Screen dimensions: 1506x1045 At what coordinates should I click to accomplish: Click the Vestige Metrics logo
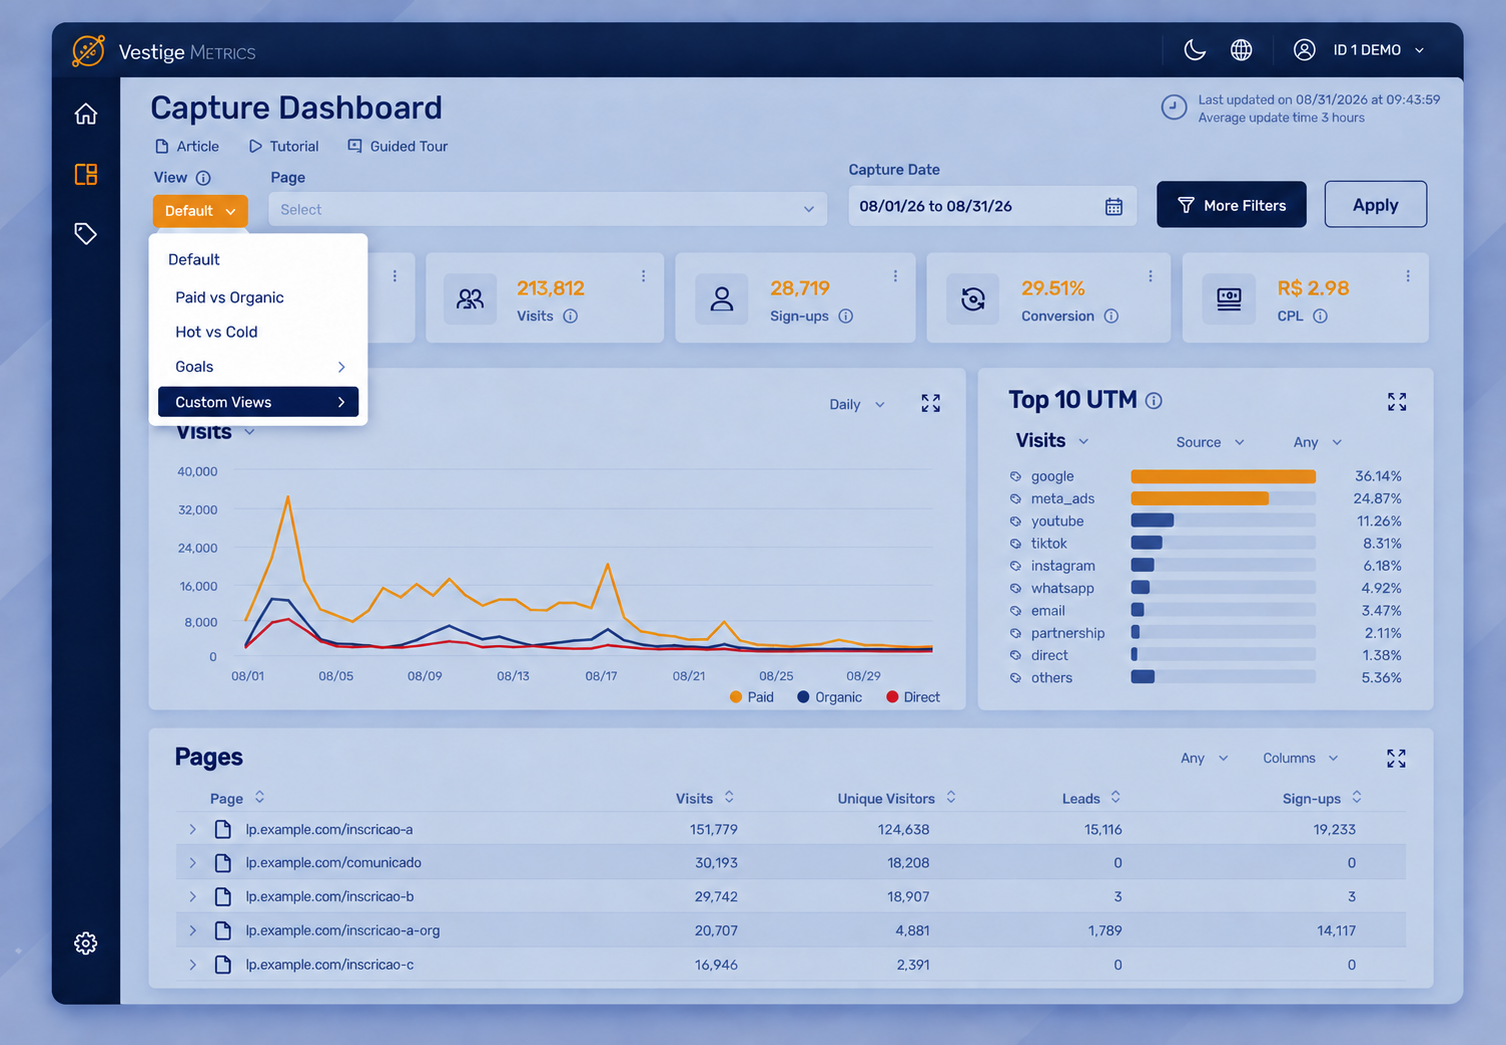click(164, 51)
